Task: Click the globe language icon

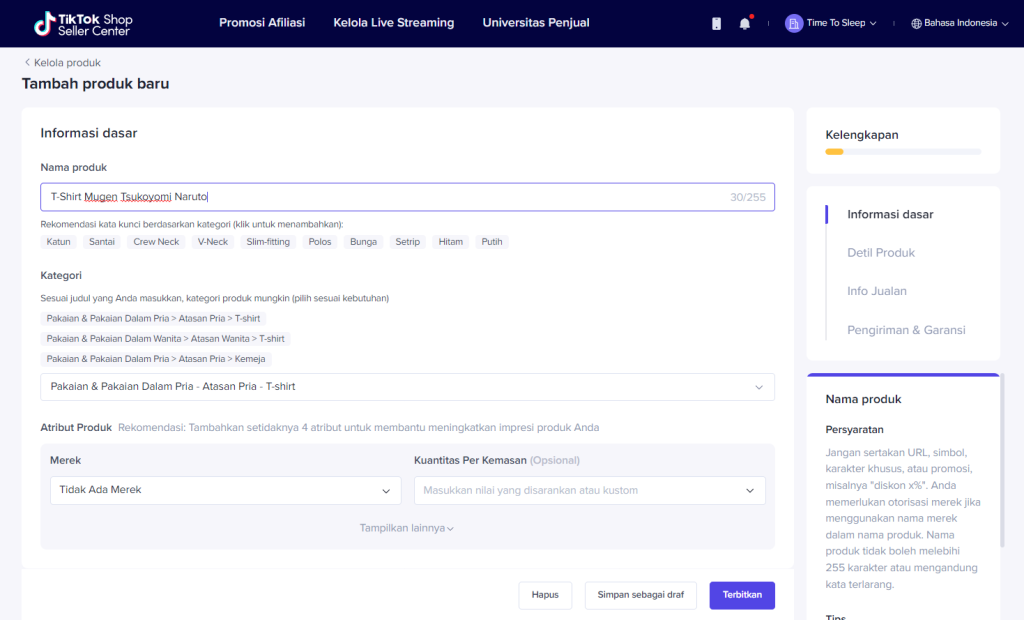Action: (916, 23)
